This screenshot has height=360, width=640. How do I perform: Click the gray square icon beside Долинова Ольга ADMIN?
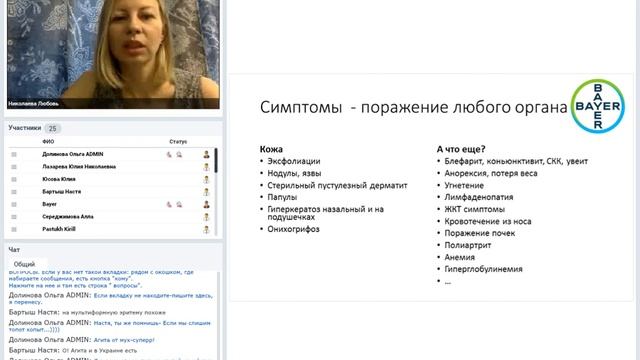click(14, 154)
